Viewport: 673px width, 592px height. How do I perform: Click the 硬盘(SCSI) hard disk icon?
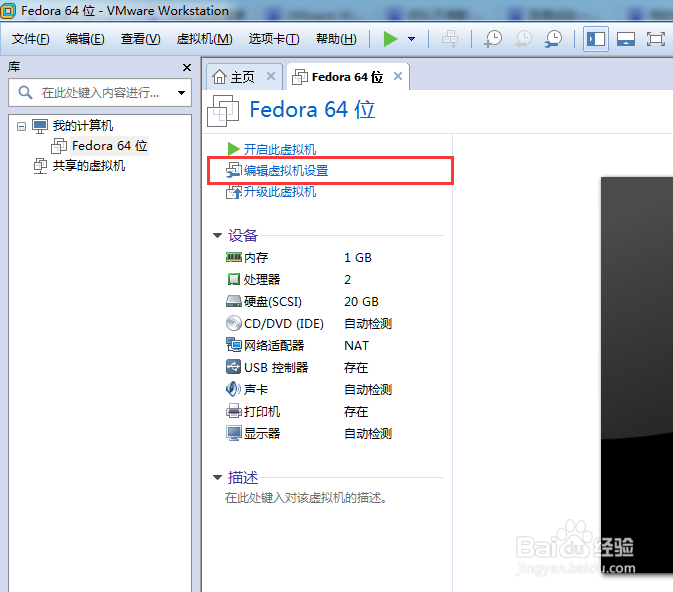tap(234, 301)
